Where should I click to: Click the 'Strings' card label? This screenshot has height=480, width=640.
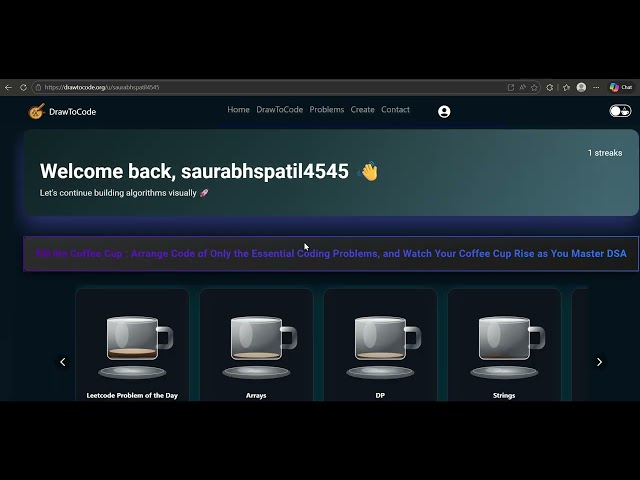[x=504, y=396]
